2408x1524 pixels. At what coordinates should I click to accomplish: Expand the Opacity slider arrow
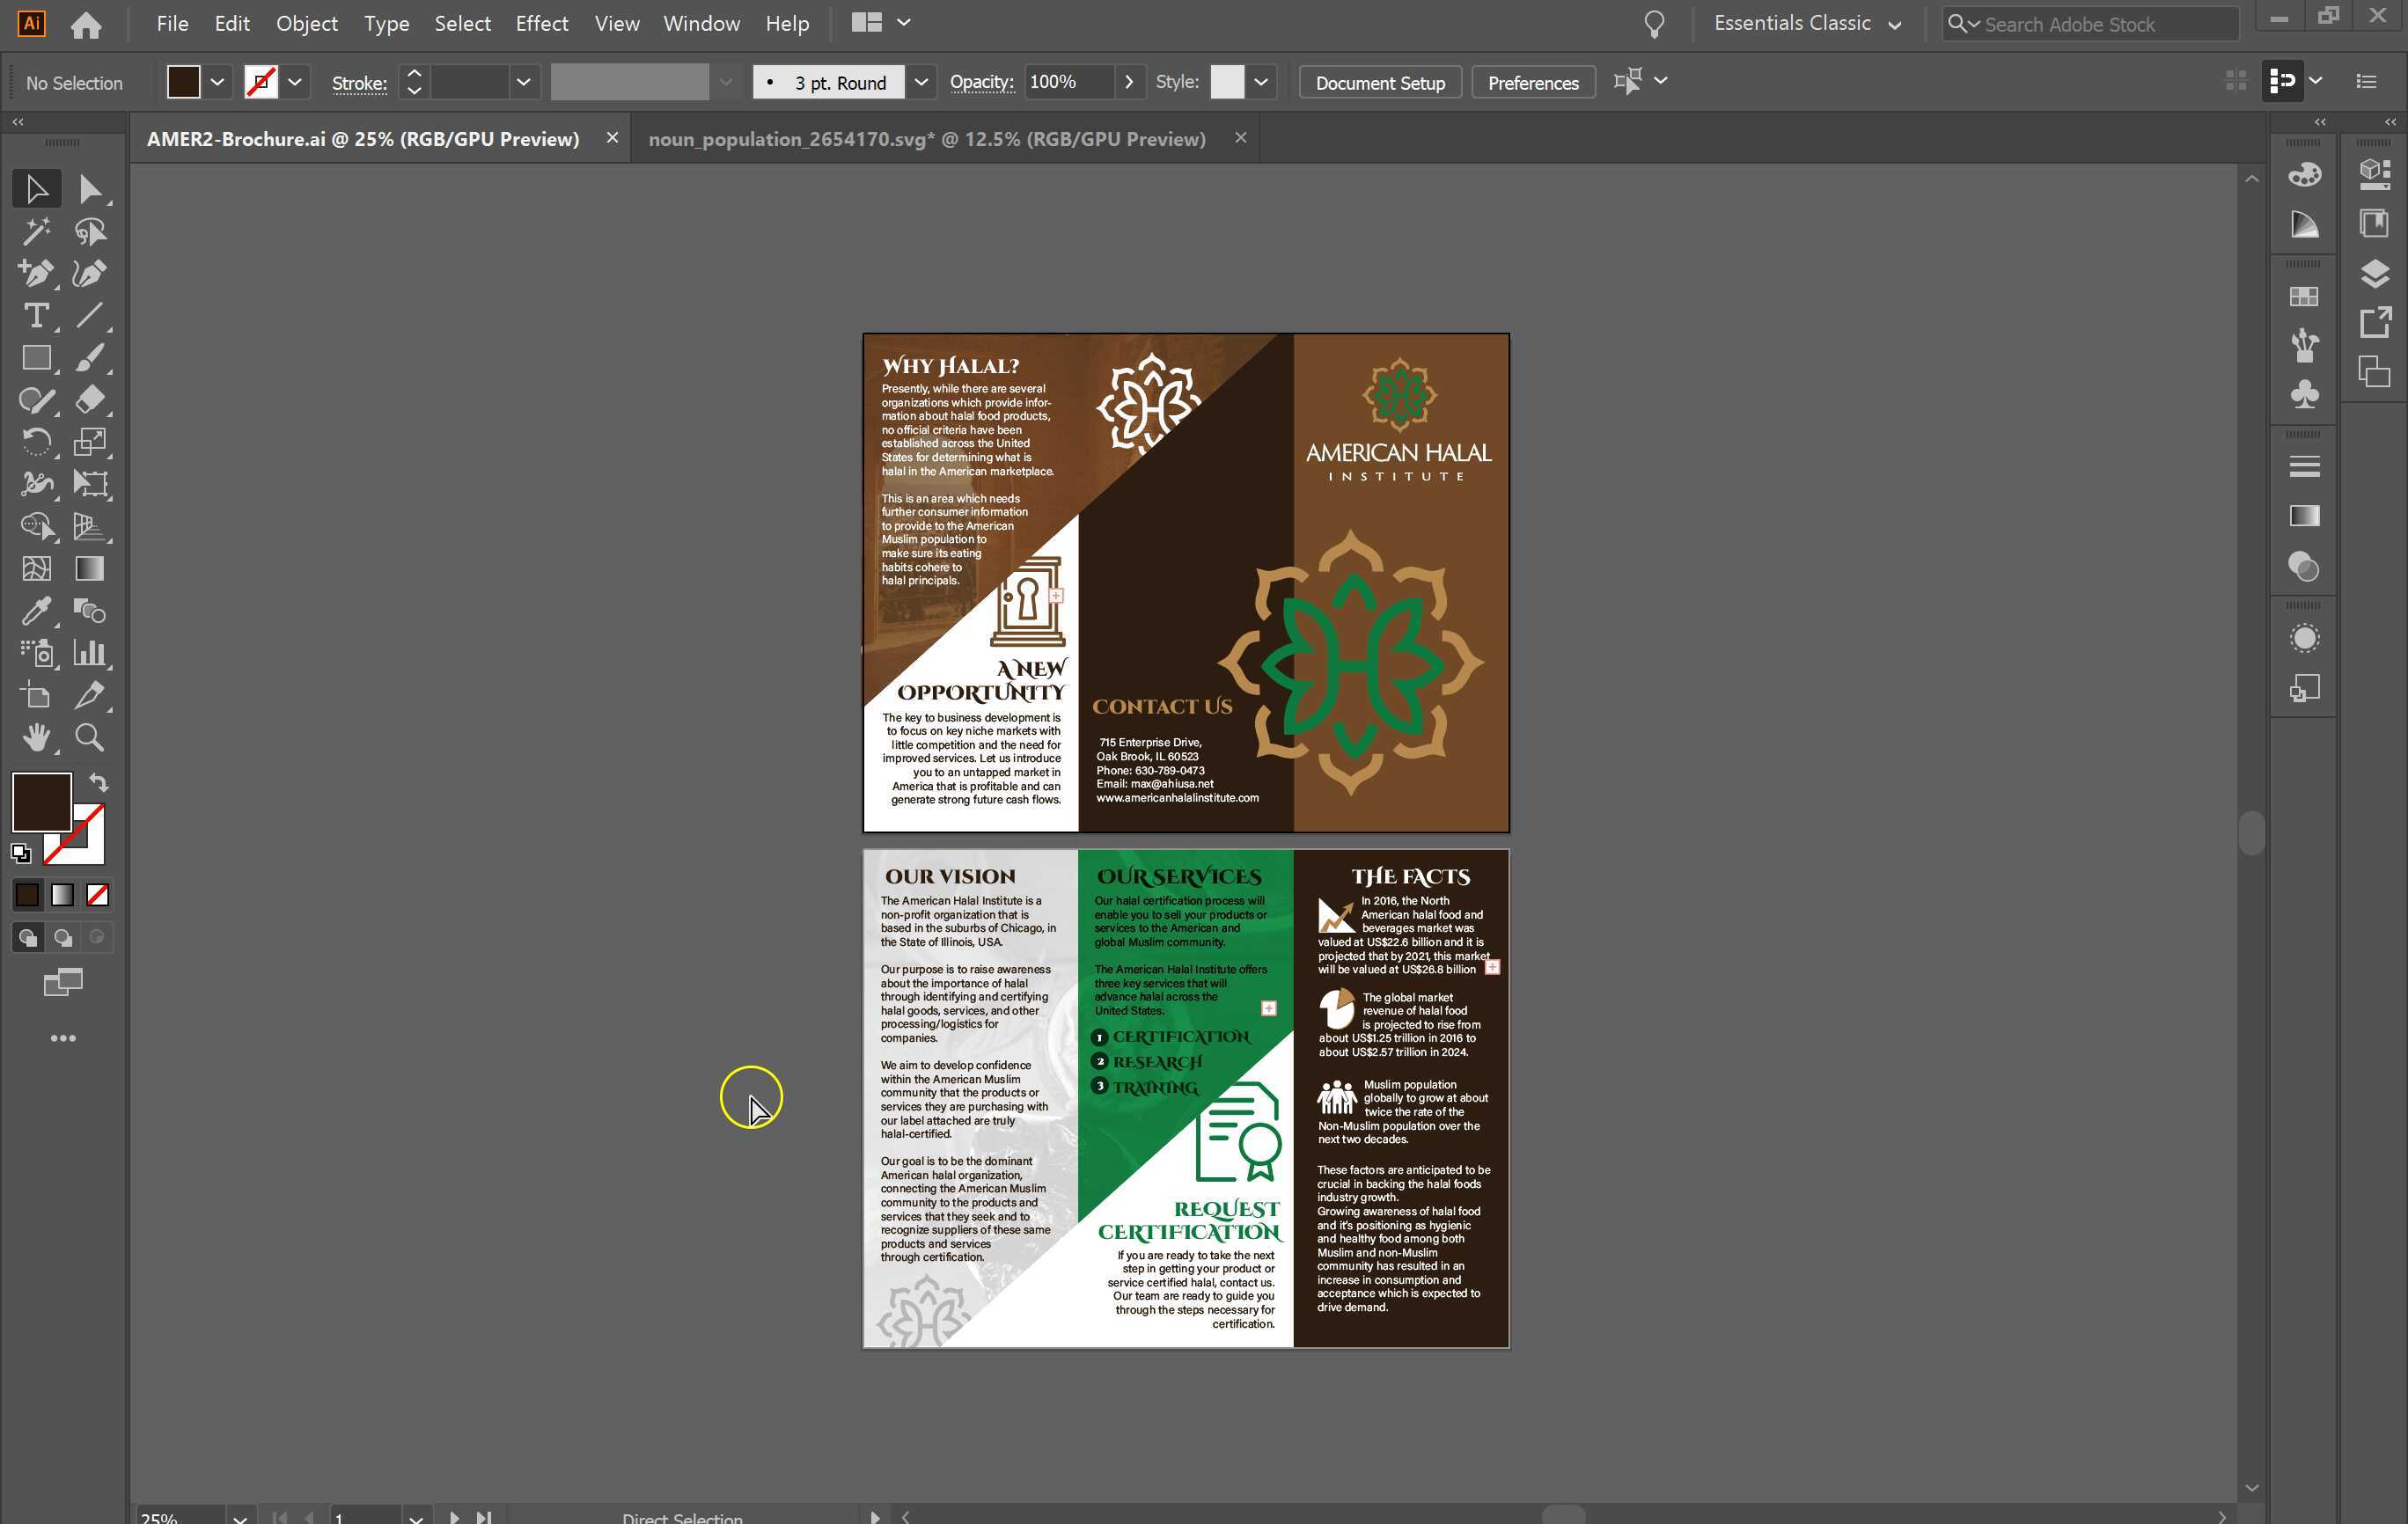point(1129,82)
